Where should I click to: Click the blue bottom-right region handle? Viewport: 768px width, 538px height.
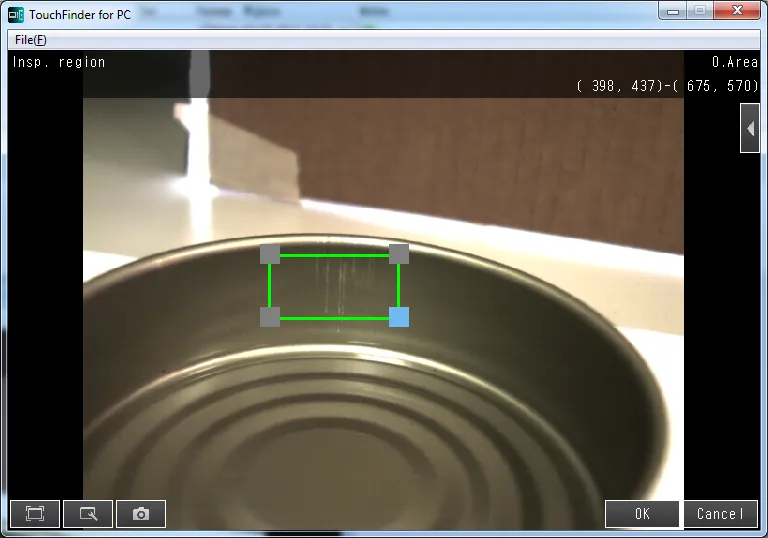399,317
